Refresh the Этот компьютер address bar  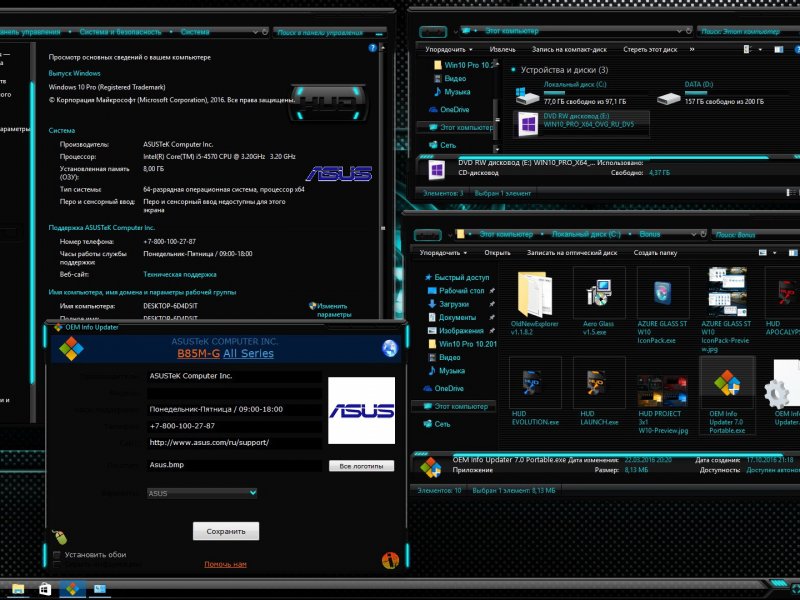click(688, 31)
